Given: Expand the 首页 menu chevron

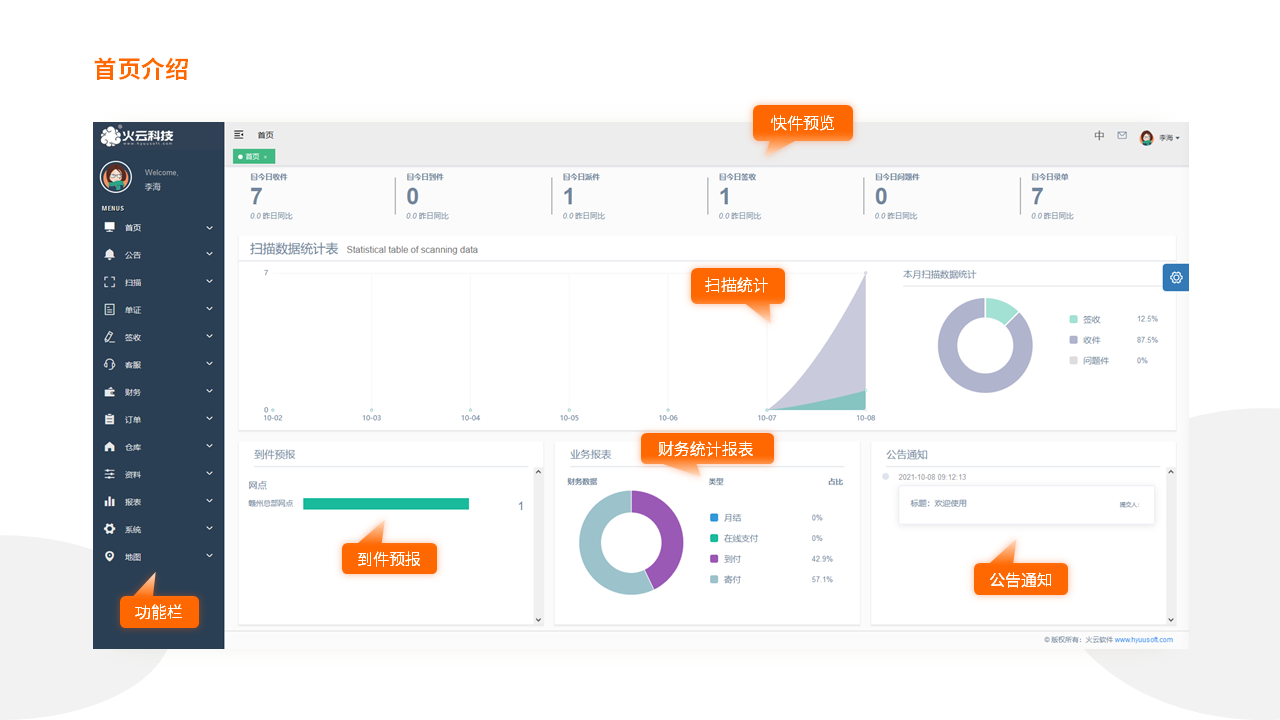Looking at the screenshot, I should 210,228.
